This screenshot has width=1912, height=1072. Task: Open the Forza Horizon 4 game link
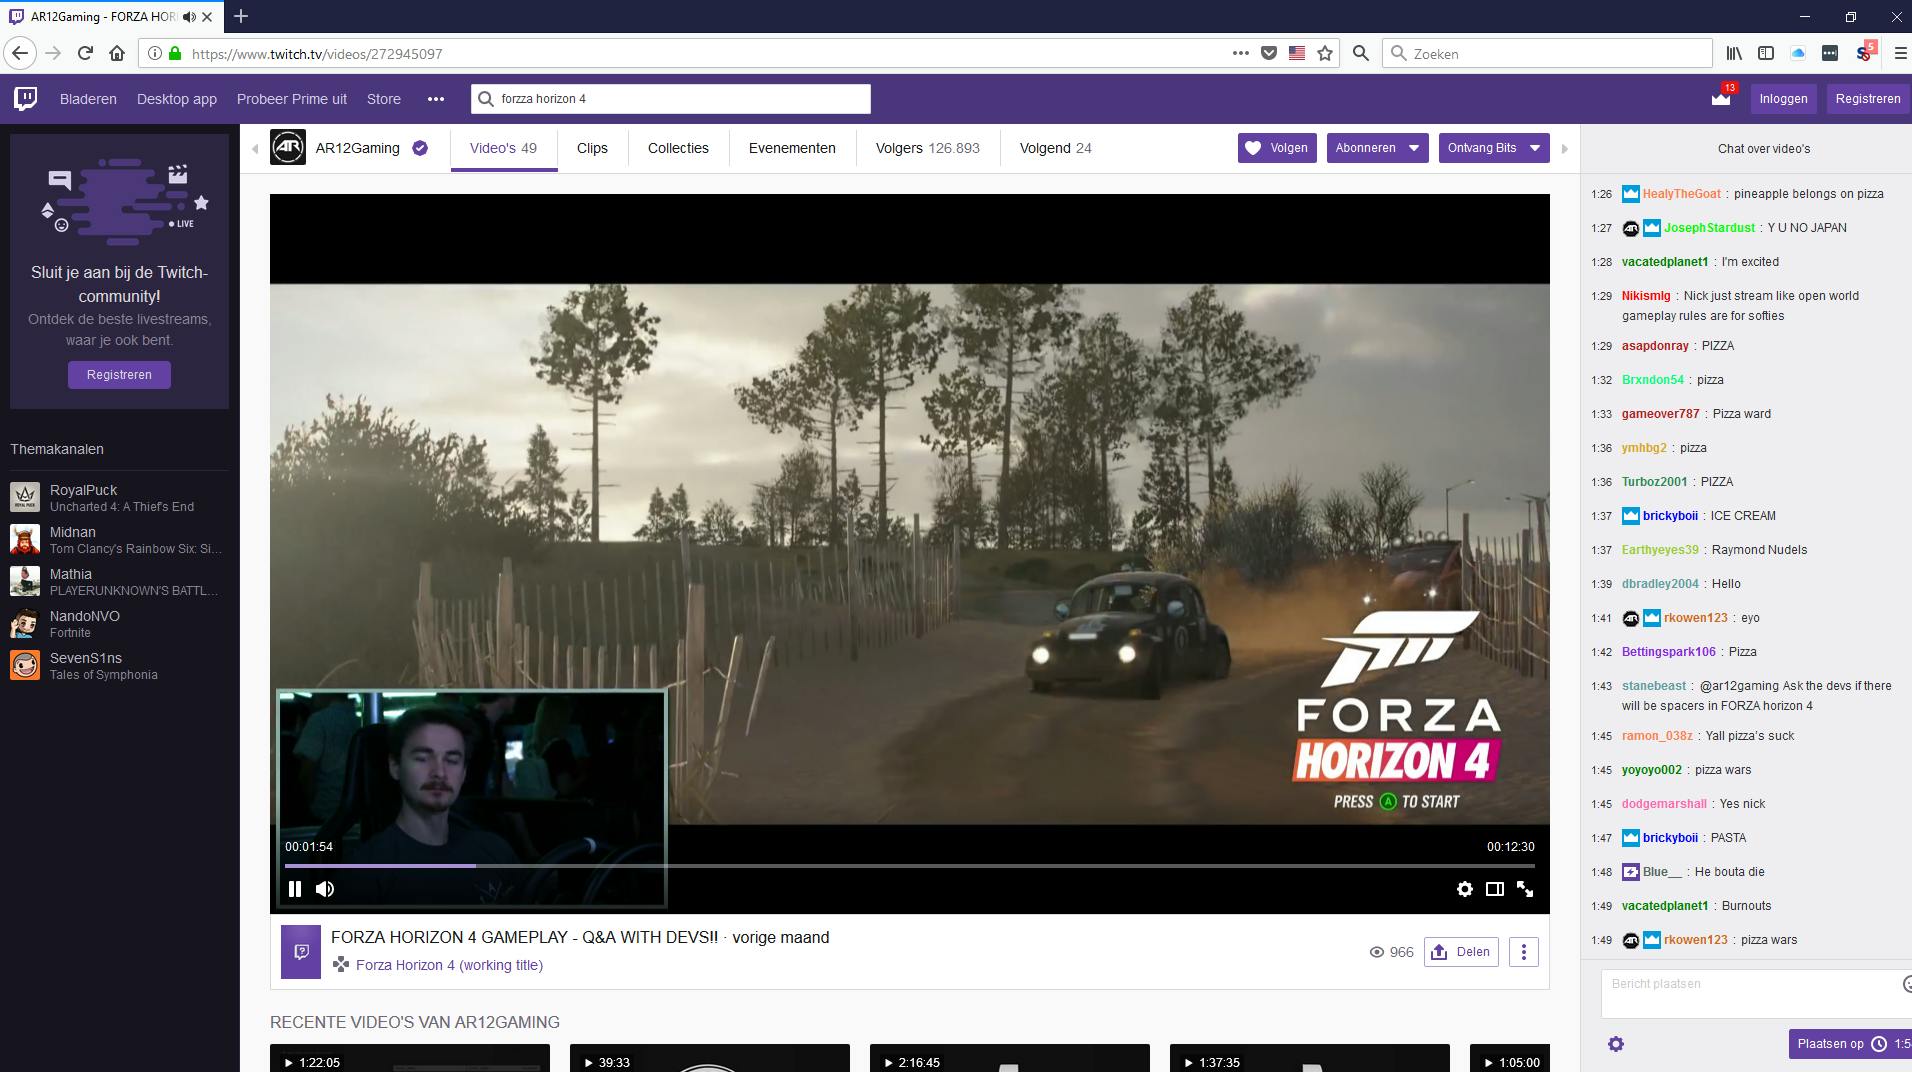tap(449, 965)
